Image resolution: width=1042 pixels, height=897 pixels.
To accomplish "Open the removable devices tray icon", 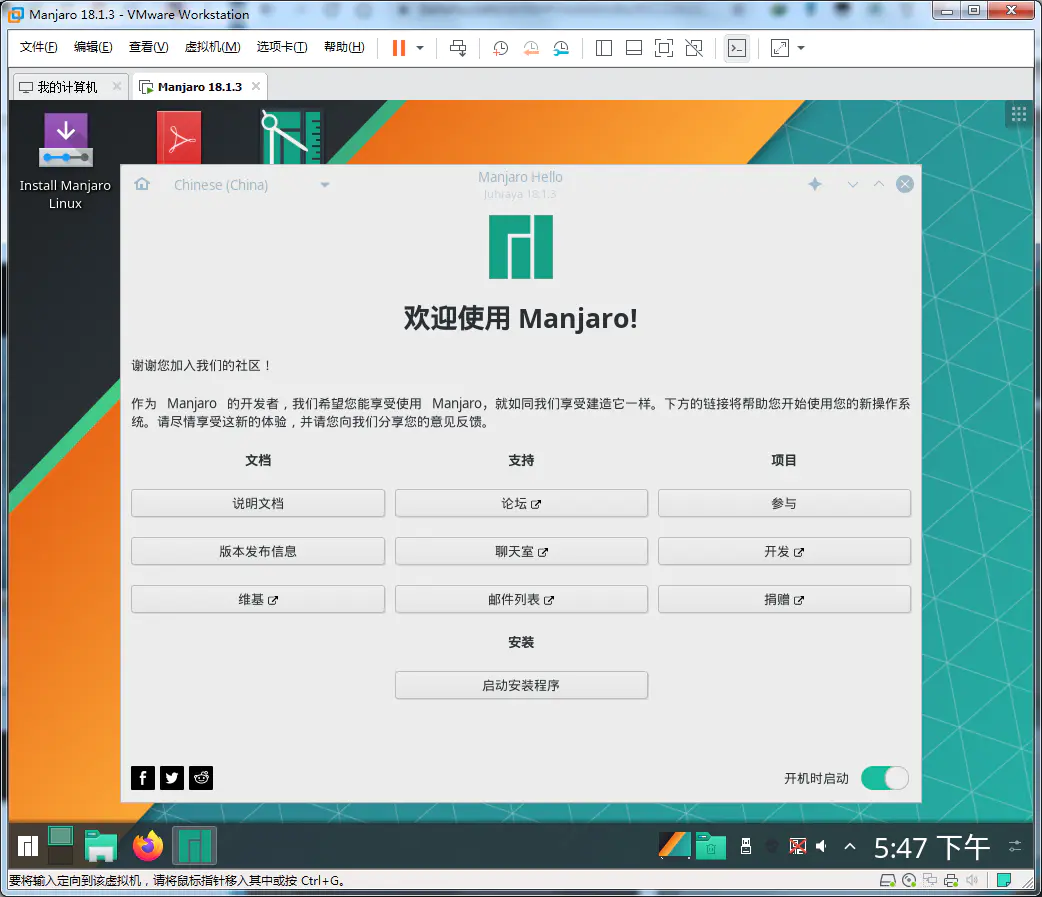I will click(746, 846).
